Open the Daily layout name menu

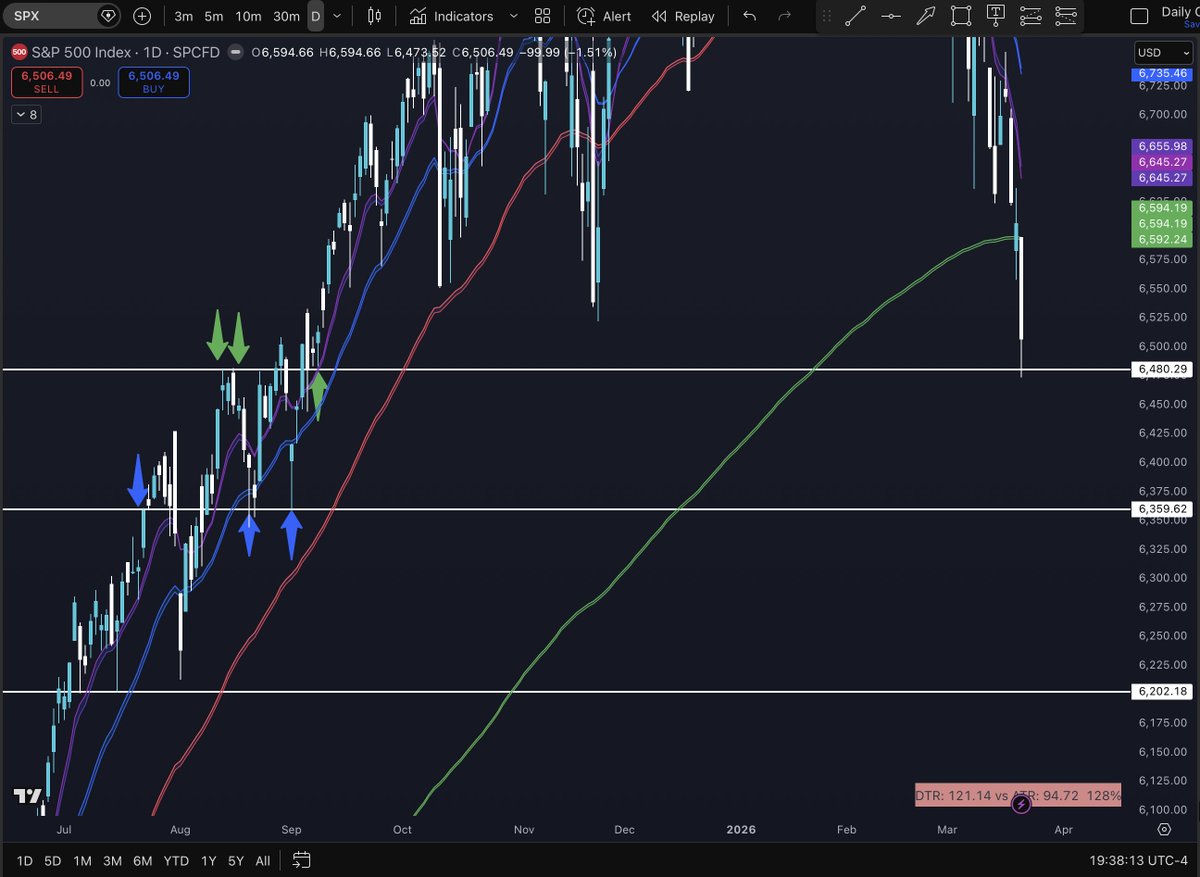tap(1180, 14)
